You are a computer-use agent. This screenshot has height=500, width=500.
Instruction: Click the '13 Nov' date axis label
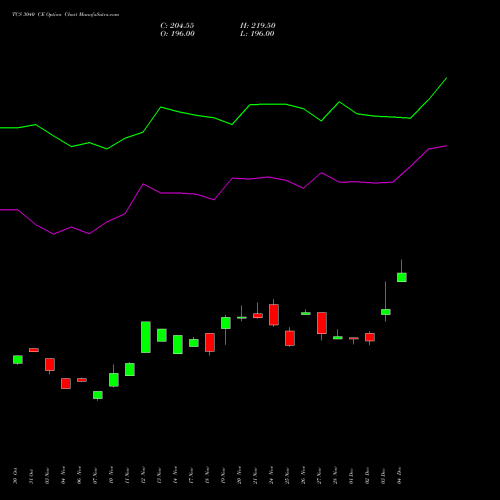coord(159,475)
